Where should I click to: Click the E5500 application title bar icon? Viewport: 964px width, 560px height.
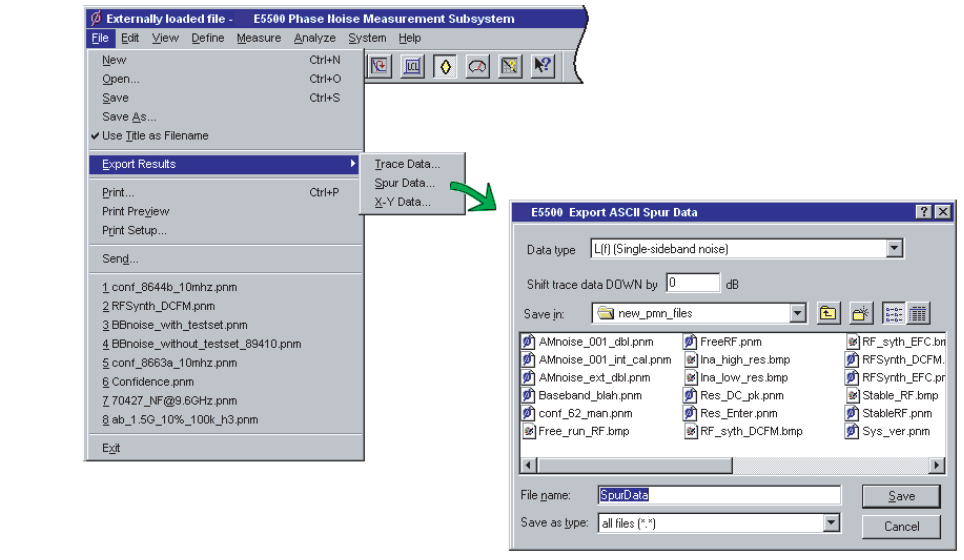click(95, 18)
